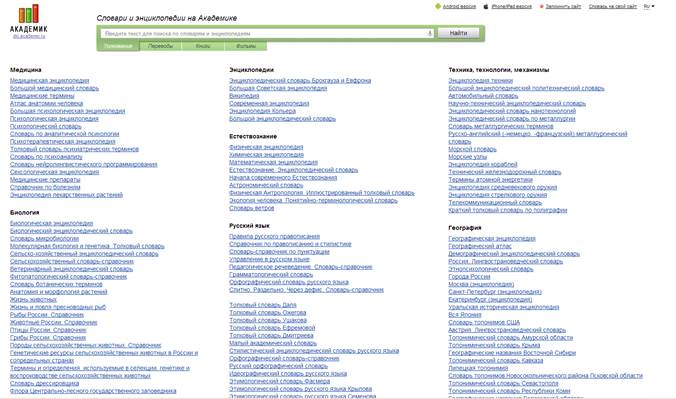
Task: Open Управление в русском языке
Action: click(269, 259)
